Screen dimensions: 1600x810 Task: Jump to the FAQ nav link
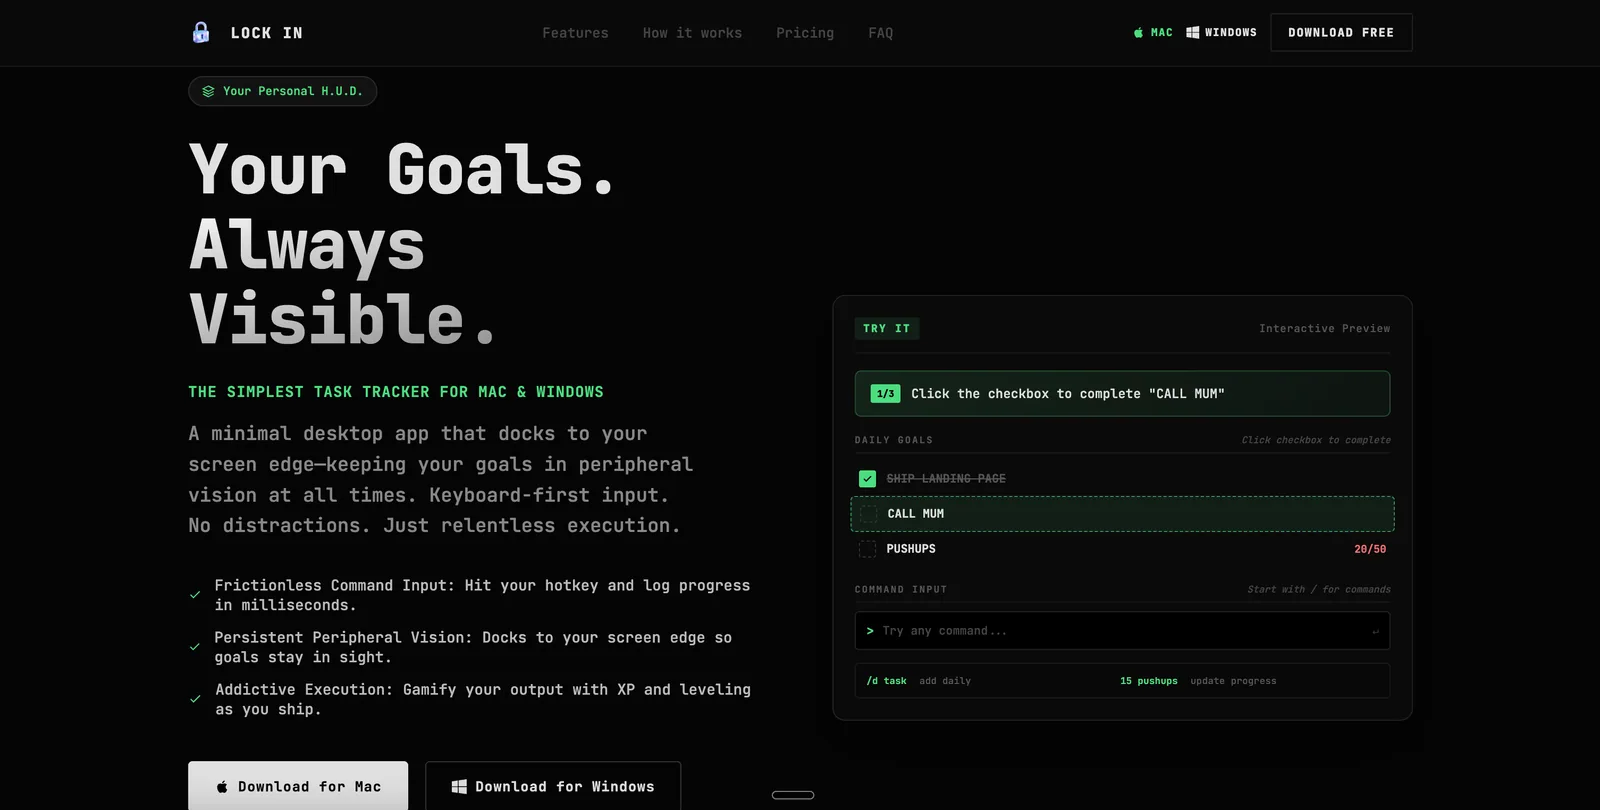pos(881,33)
